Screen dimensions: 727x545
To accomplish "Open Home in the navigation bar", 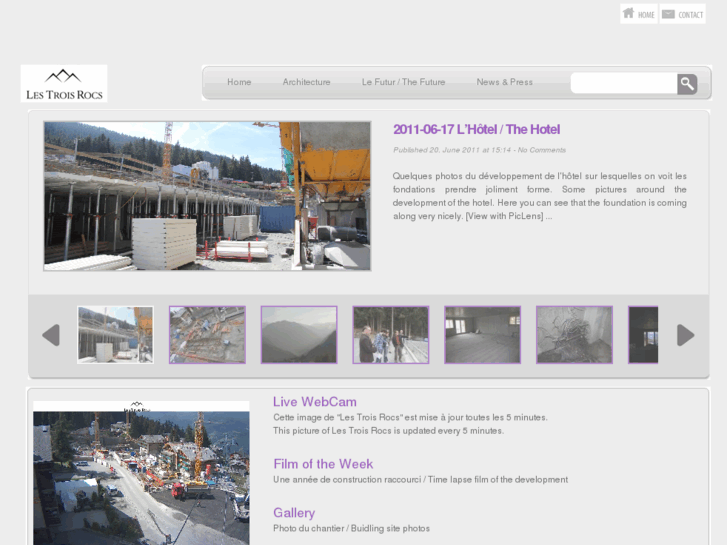I will click(239, 82).
